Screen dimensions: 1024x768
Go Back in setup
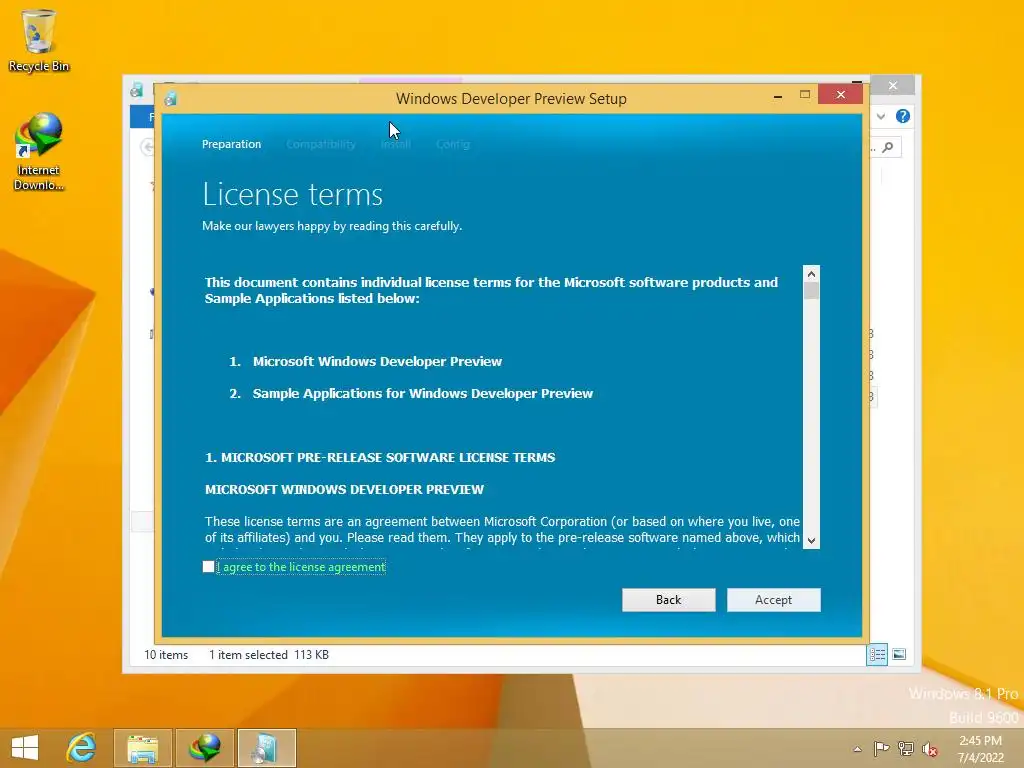[x=668, y=600]
